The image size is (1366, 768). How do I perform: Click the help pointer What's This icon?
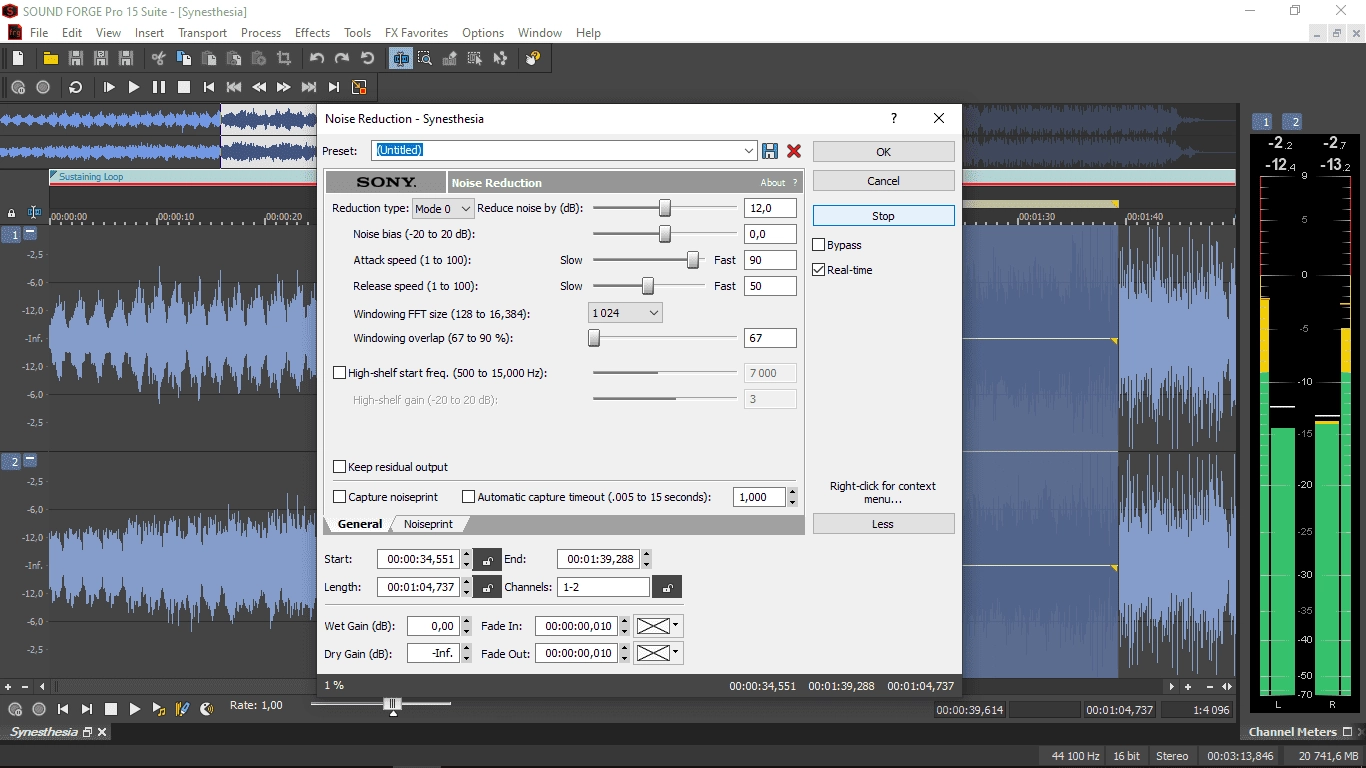533,59
